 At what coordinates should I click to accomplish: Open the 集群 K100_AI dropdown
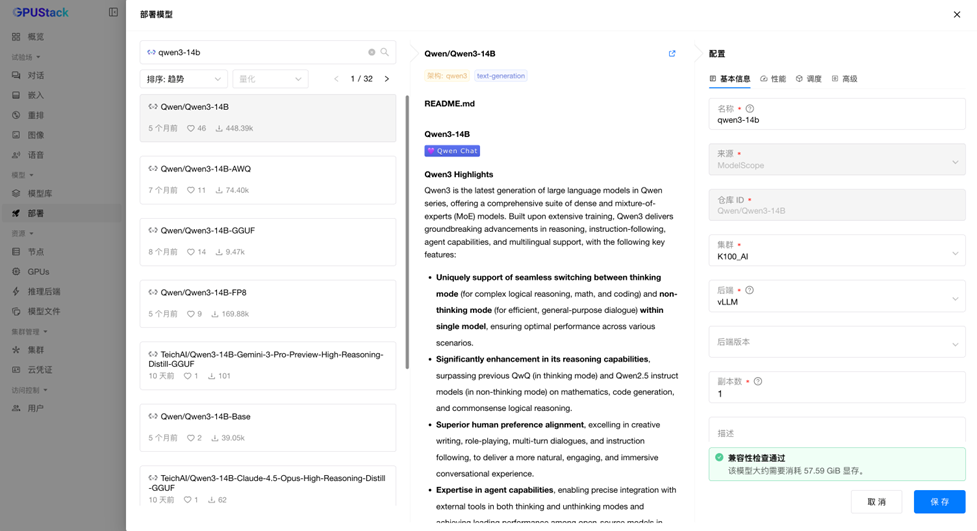pos(837,251)
